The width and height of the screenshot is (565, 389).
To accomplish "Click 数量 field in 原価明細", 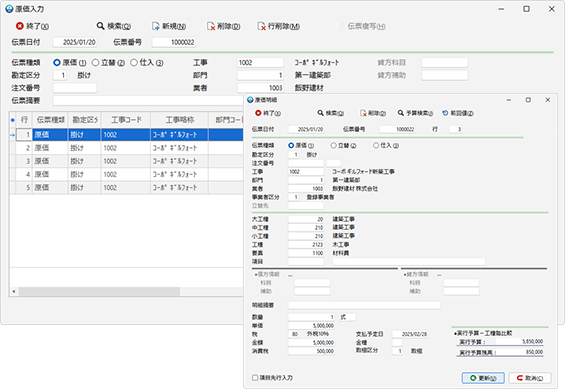I will coord(311,317).
